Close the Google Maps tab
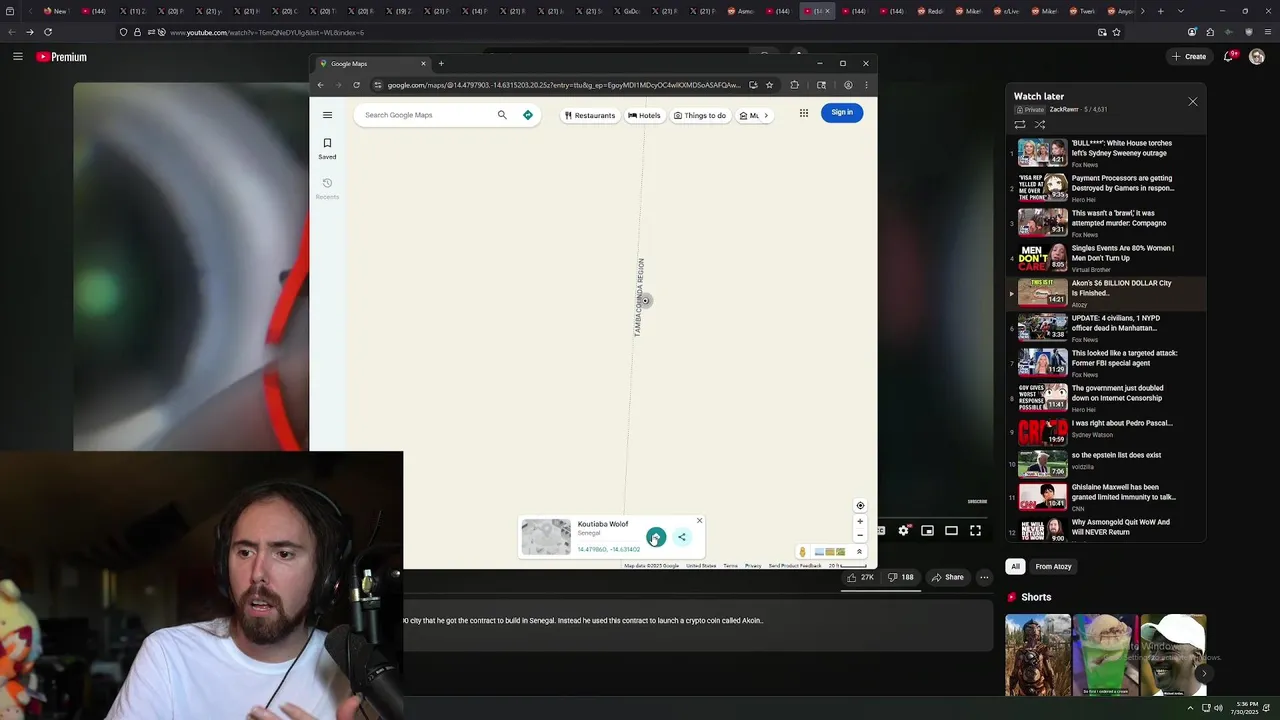1280x720 pixels. click(423, 64)
